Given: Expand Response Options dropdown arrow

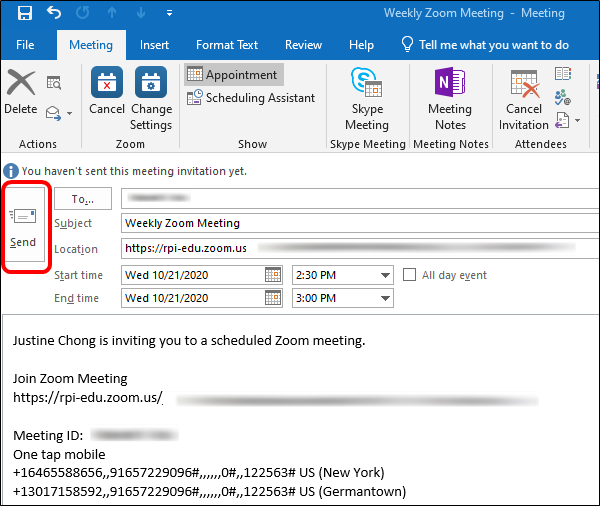Looking at the screenshot, I should 577,121.
